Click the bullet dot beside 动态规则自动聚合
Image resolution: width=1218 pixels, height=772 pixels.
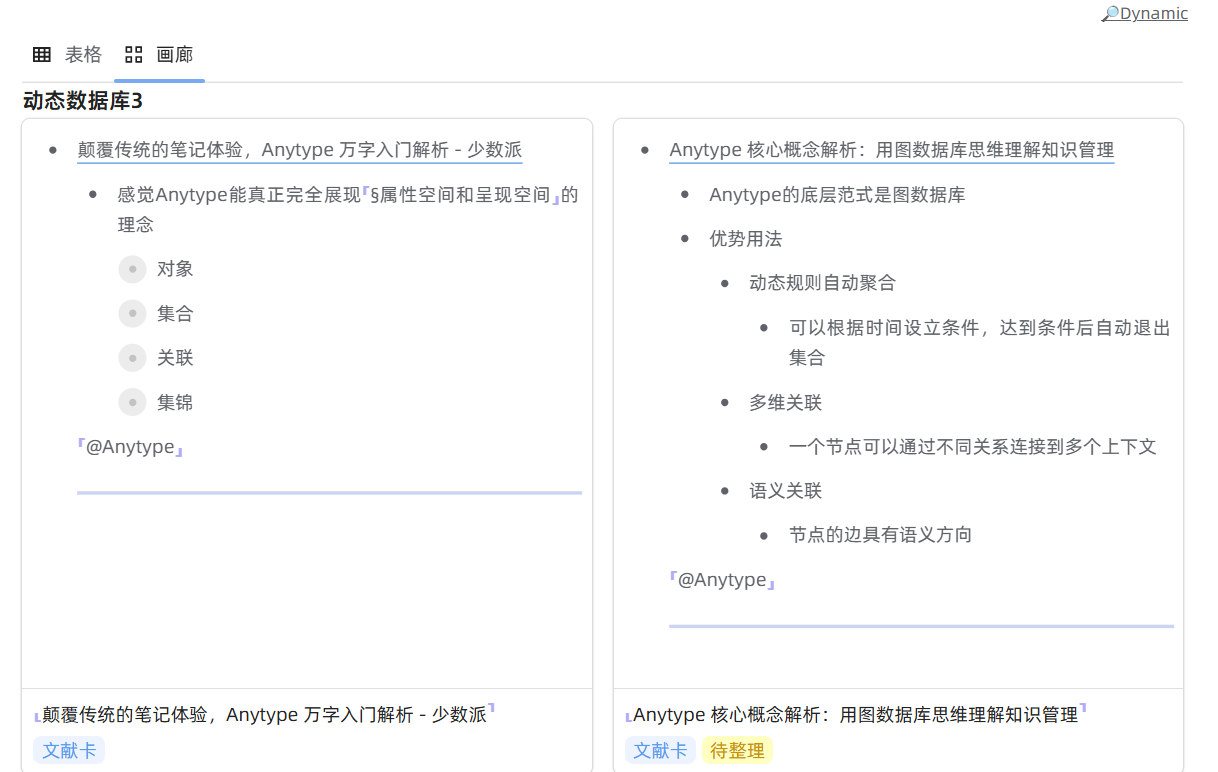(x=725, y=284)
